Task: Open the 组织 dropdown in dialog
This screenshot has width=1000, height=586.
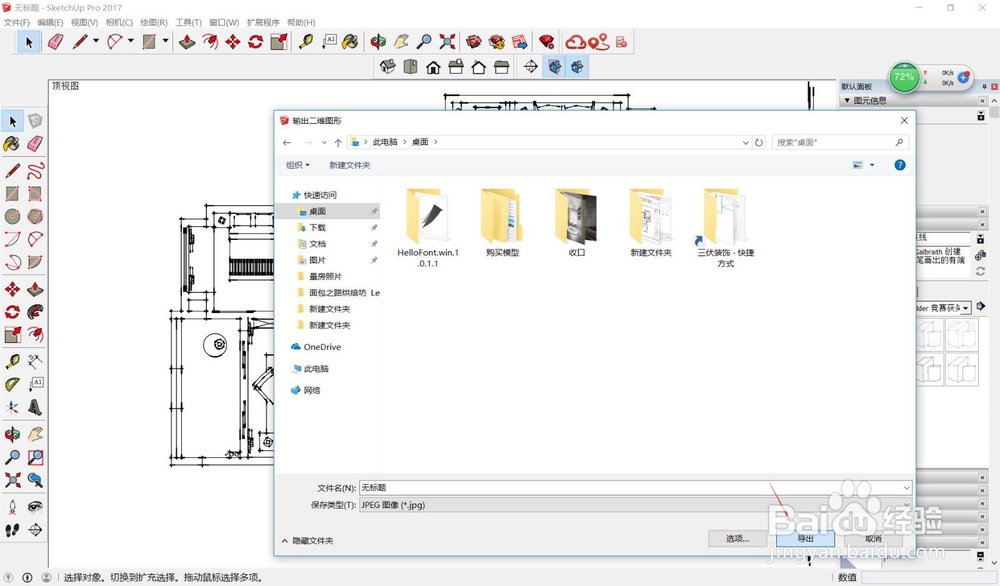Action: 298,165
